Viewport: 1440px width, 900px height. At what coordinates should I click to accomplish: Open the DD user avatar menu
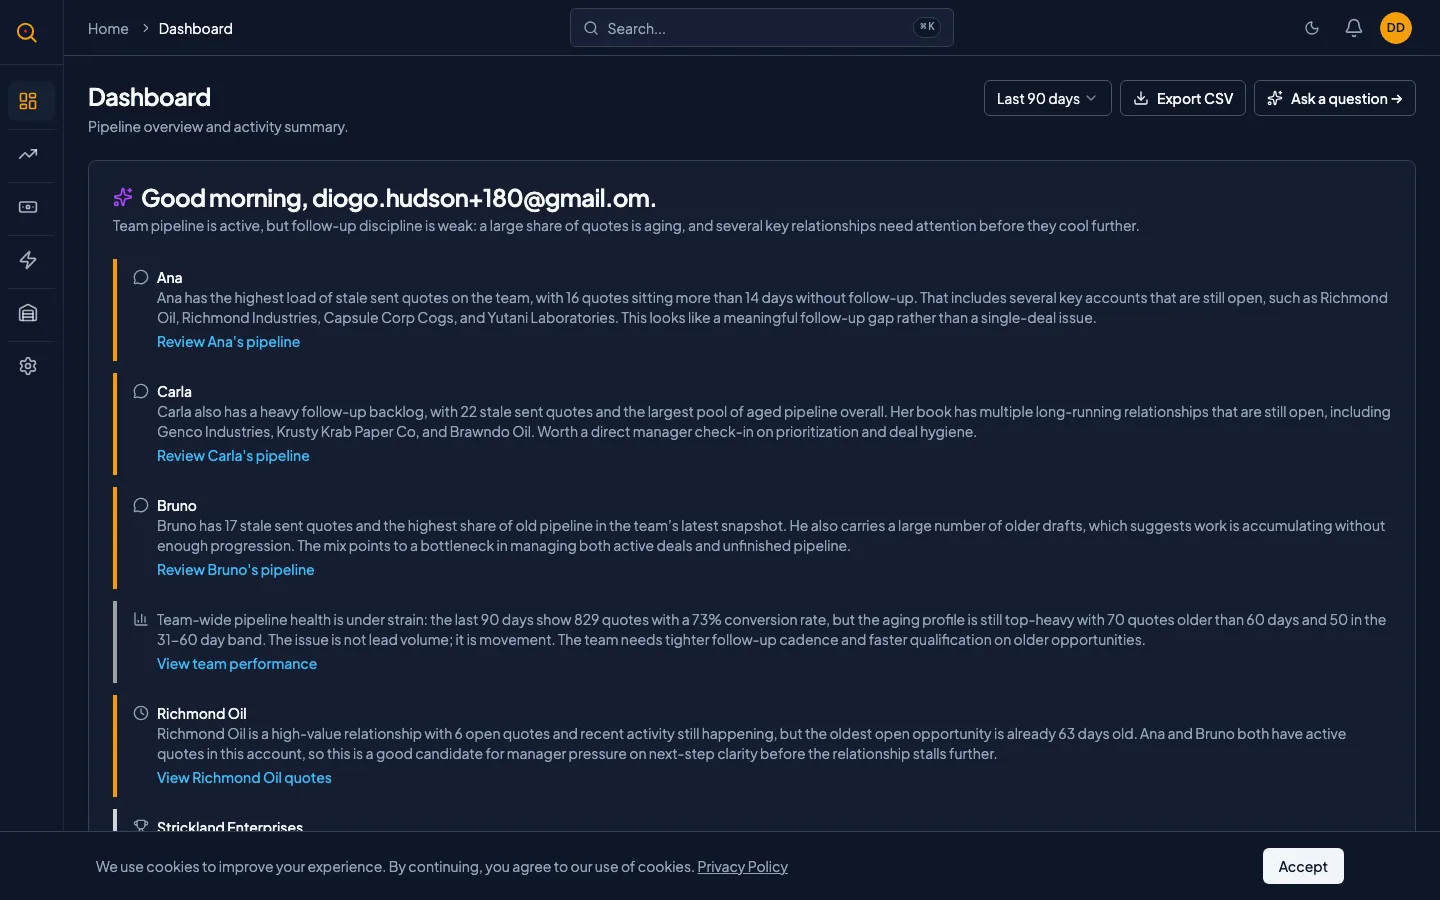tap(1396, 28)
